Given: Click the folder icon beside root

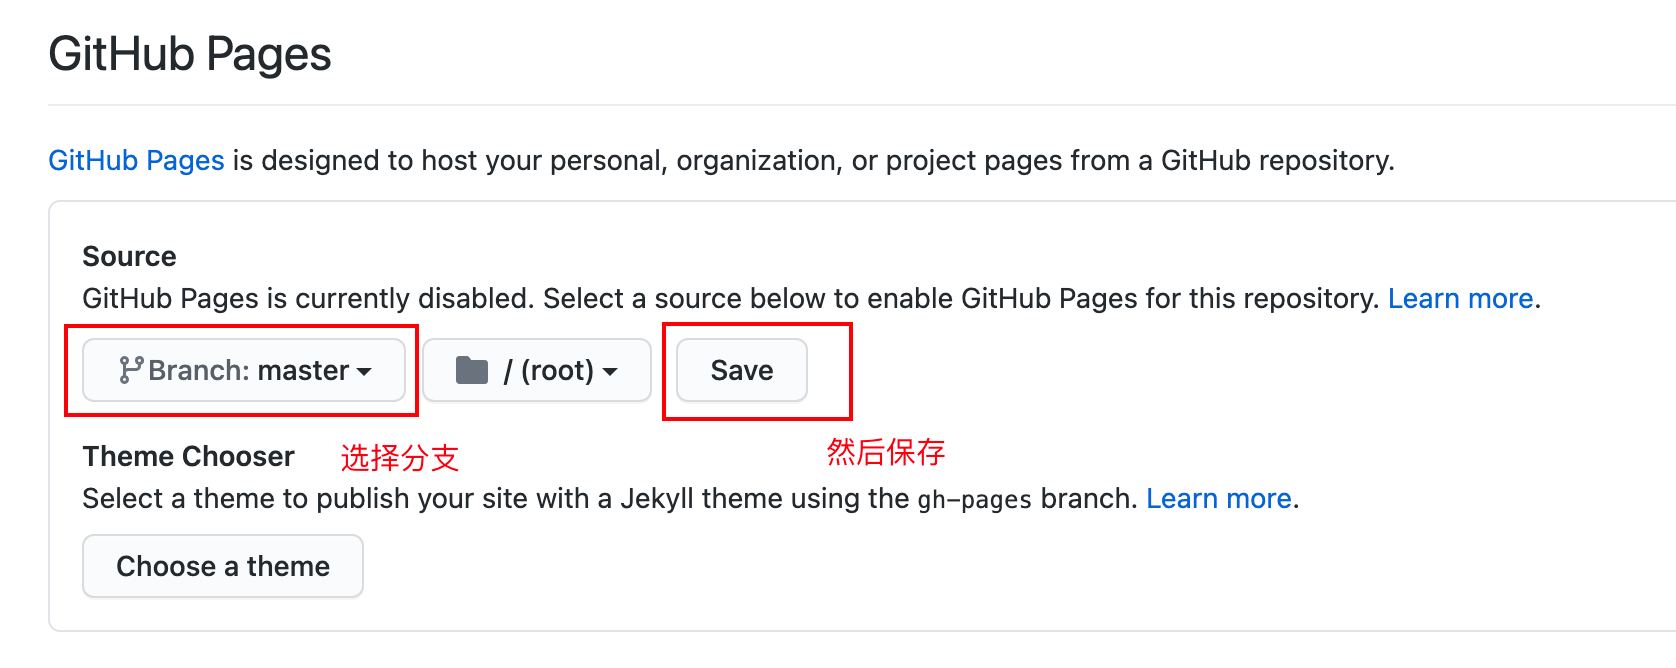Looking at the screenshot, I should (x=472, y=370).
